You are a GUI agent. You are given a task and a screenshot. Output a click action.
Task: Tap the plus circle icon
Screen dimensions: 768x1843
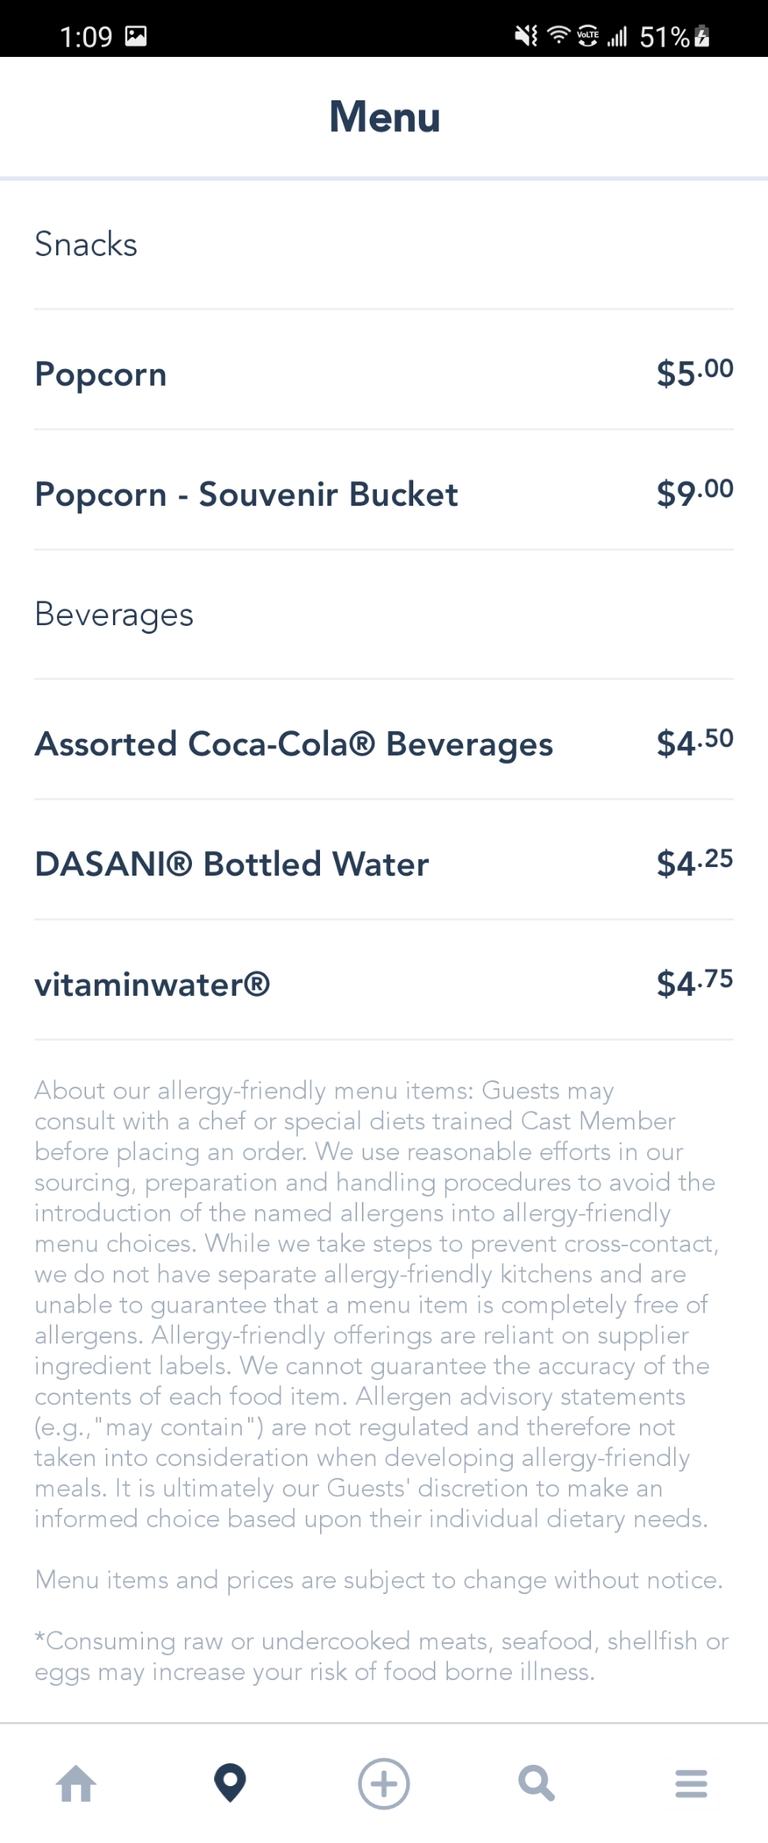coord(384,1783)
